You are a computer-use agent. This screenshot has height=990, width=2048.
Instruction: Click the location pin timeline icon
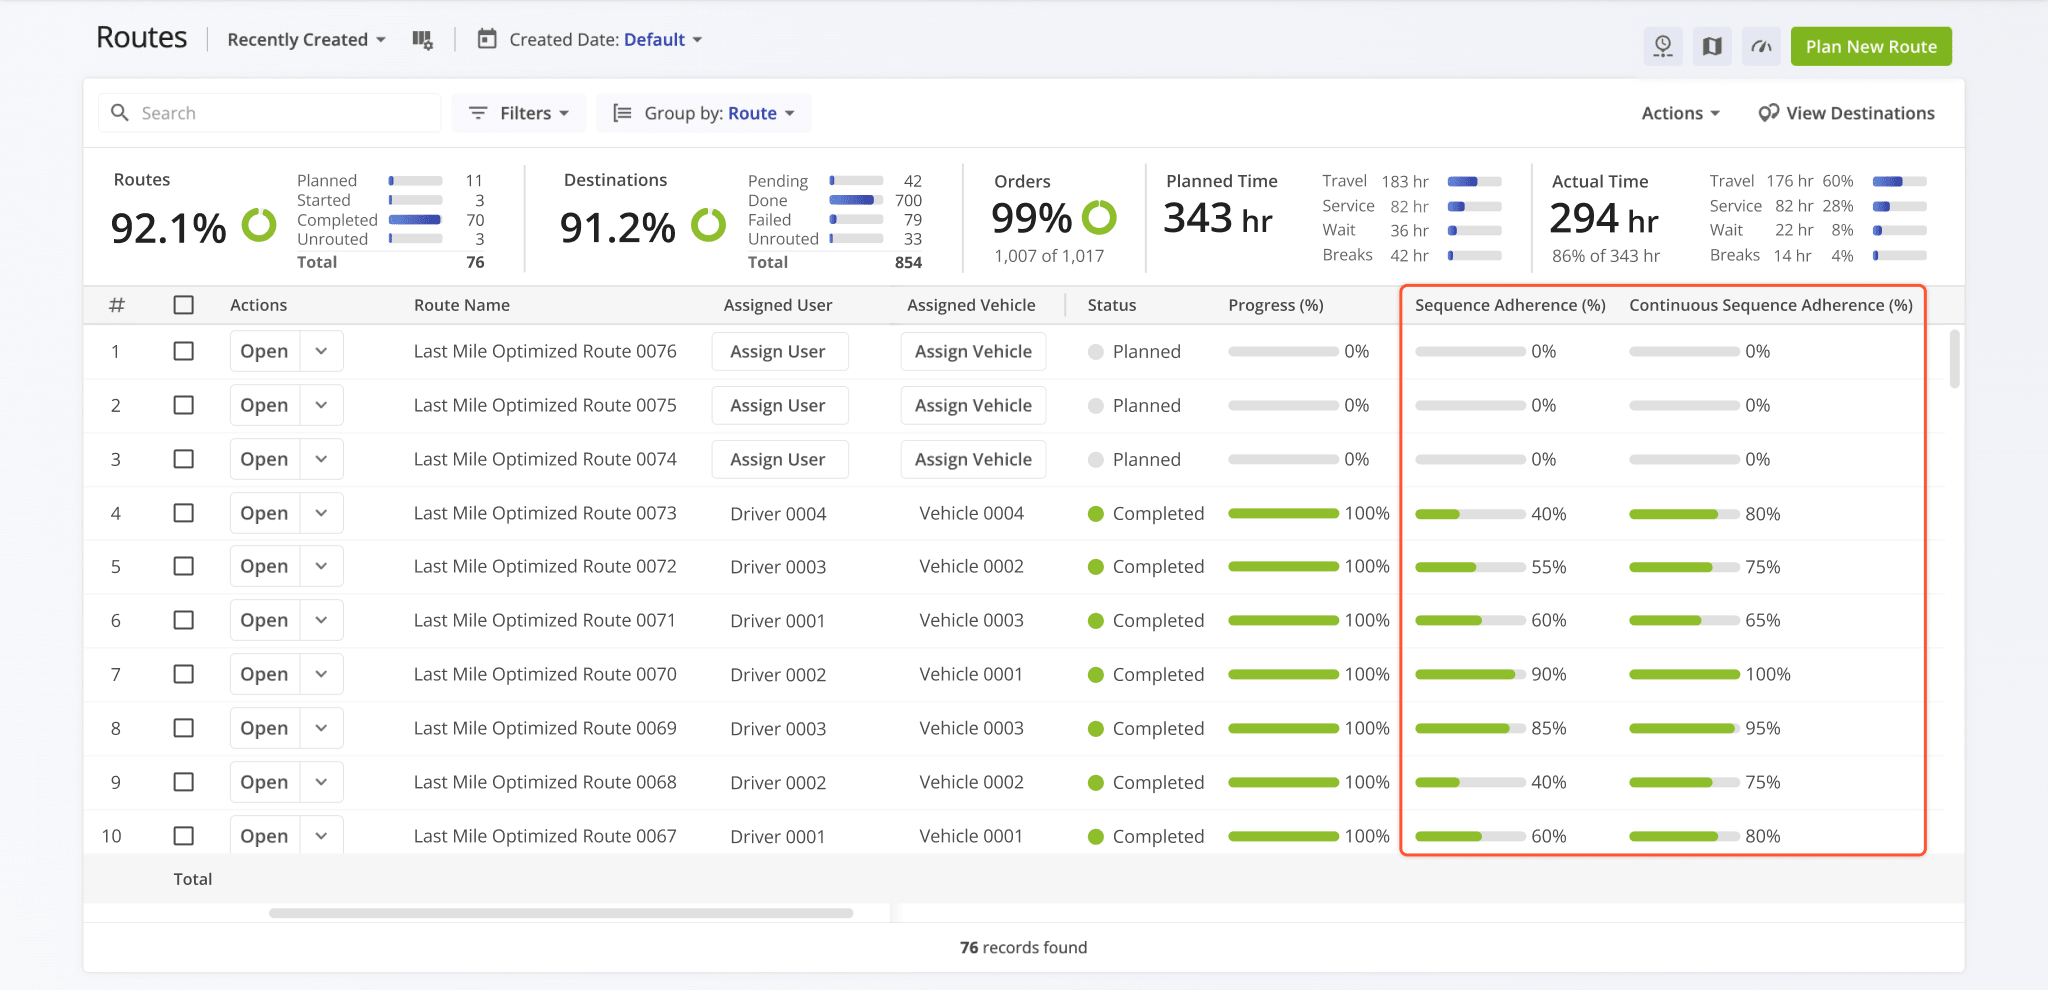(x=1663, y=46)
